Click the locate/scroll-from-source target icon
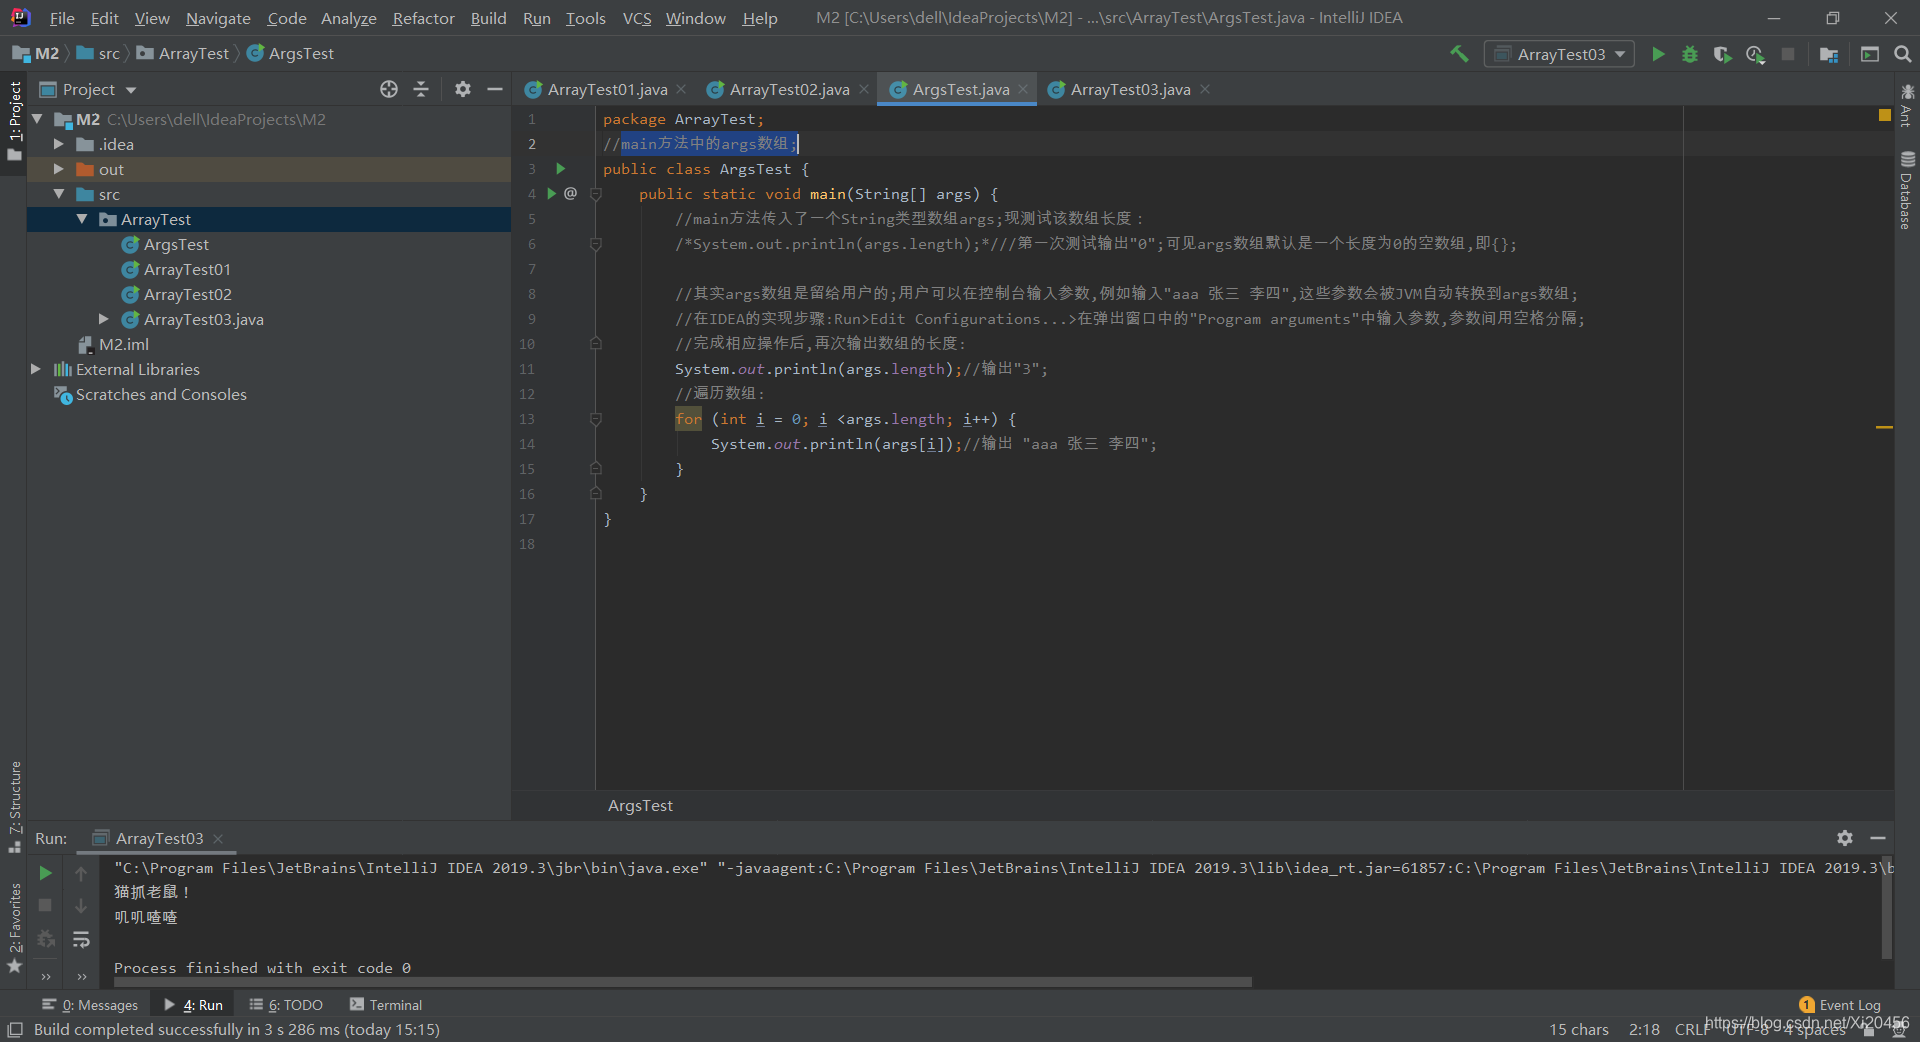This screenshot has width=1920, height=1042. [x=389, y=89]
